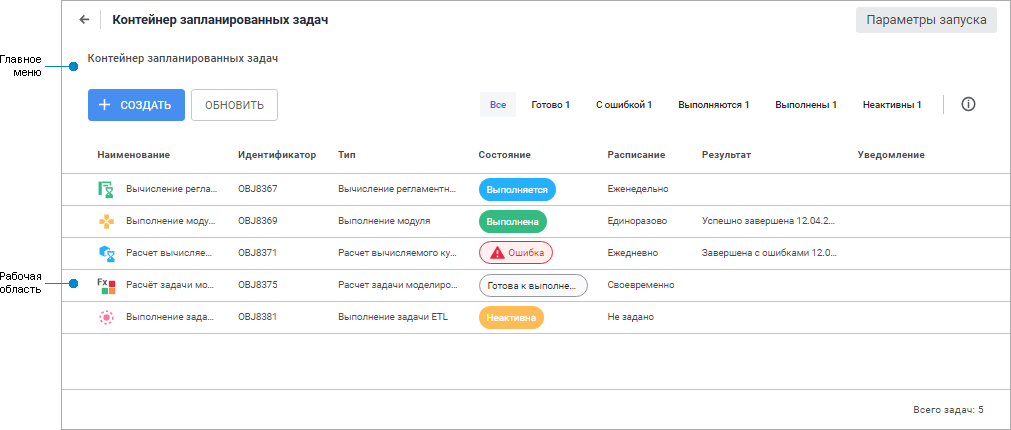Click the calculated cube task icon
The height and width of the screenshot is (430, 1011).
click(106, 253)
